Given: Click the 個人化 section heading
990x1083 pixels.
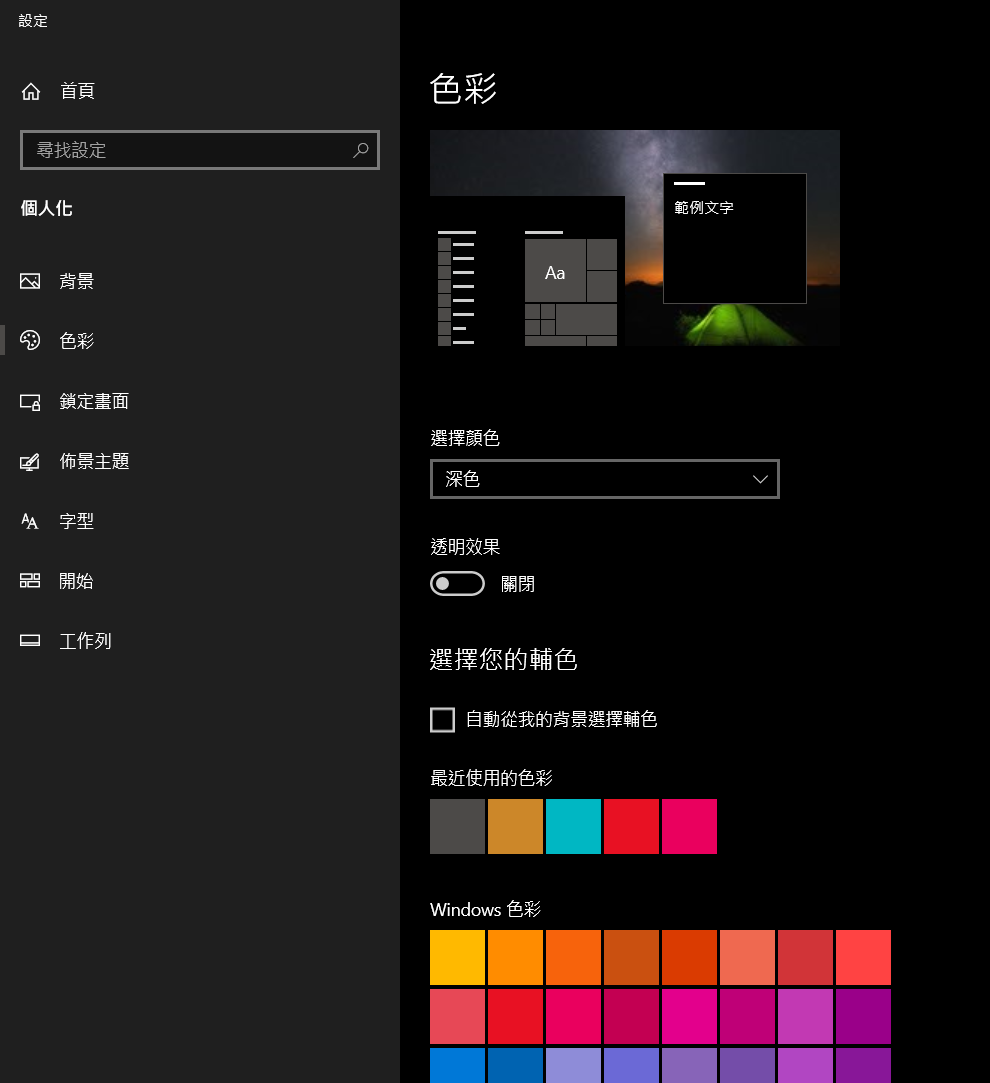Looking at the screenshot, I should [46, 209].
